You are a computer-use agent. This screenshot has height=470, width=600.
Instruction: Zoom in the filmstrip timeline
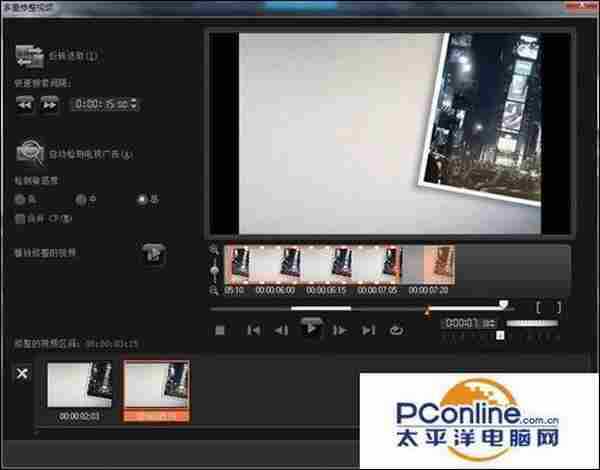pos(214,250)
